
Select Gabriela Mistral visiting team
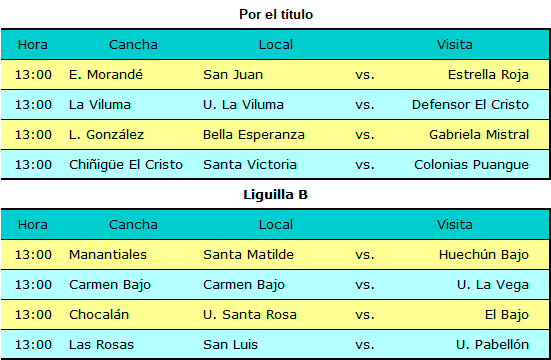click(479, 135)
